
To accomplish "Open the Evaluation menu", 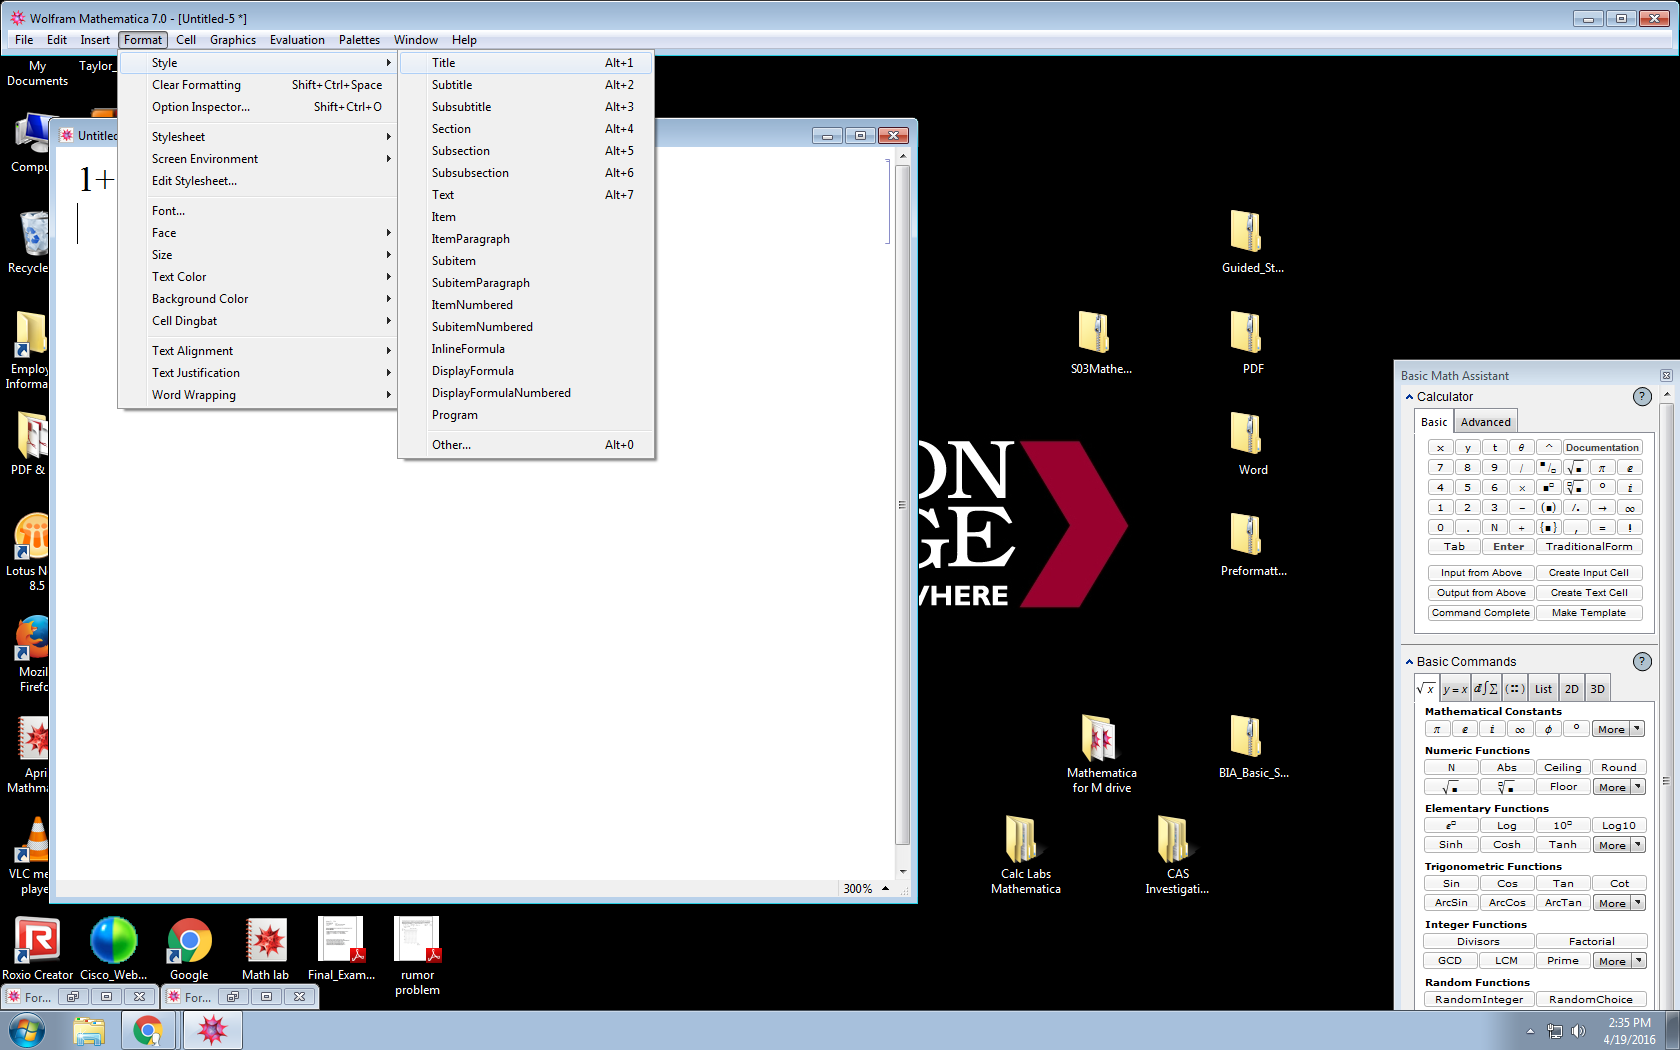I will (x=297, y=40).
